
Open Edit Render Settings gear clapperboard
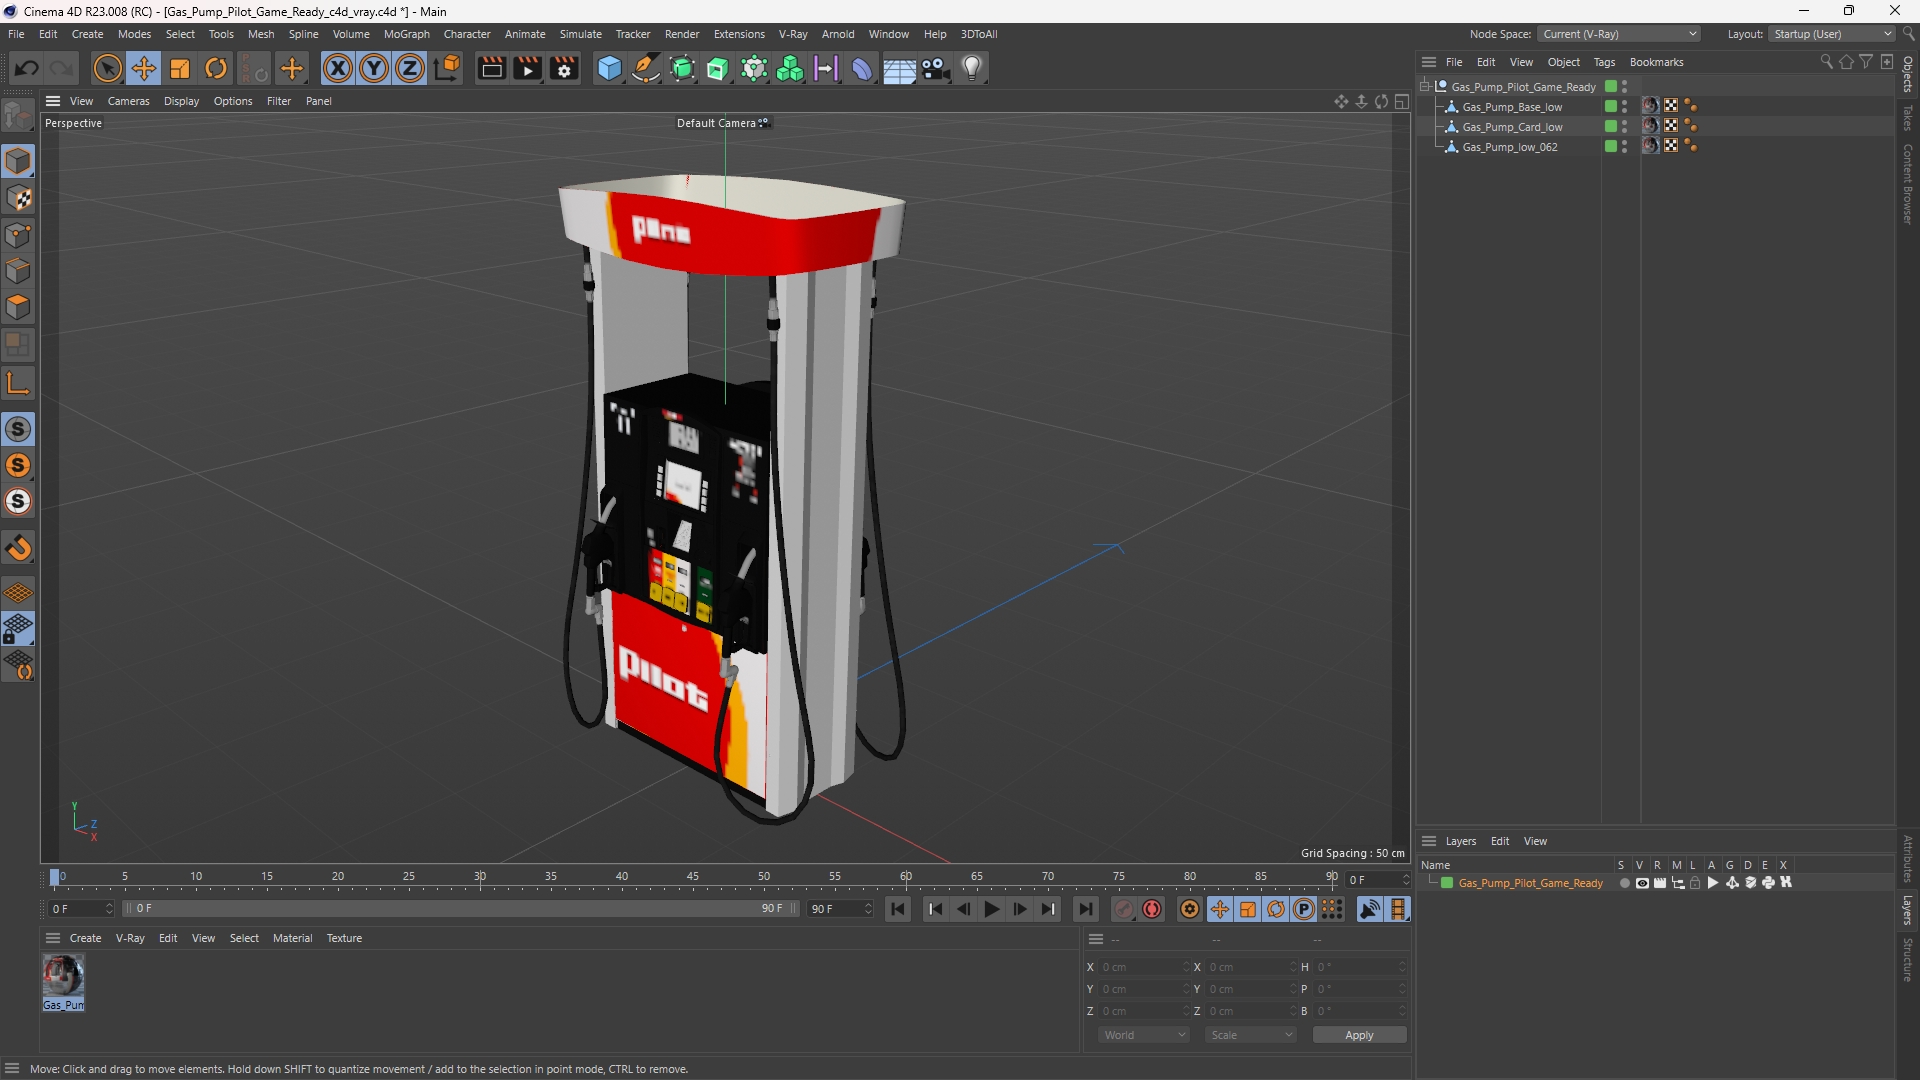coord(564,68)
